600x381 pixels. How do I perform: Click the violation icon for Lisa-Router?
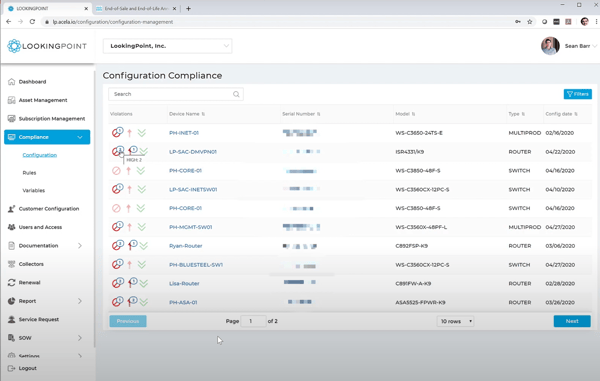pyautogui.click(x=117, y=283)
